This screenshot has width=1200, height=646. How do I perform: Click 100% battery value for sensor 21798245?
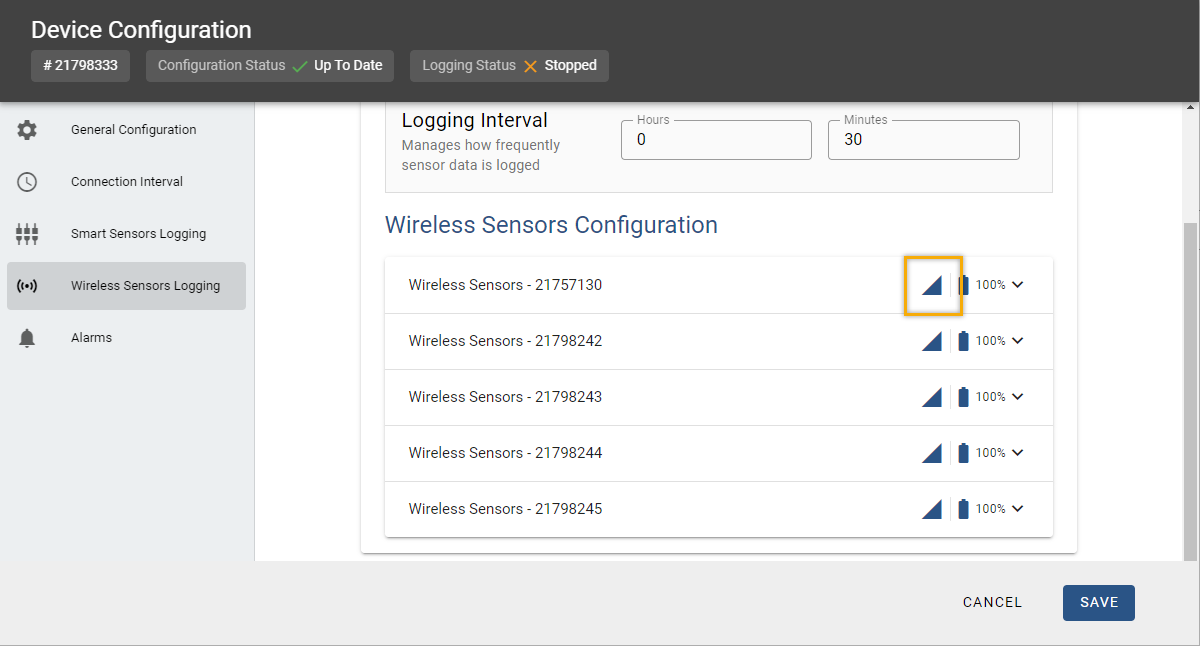point(991,509)
